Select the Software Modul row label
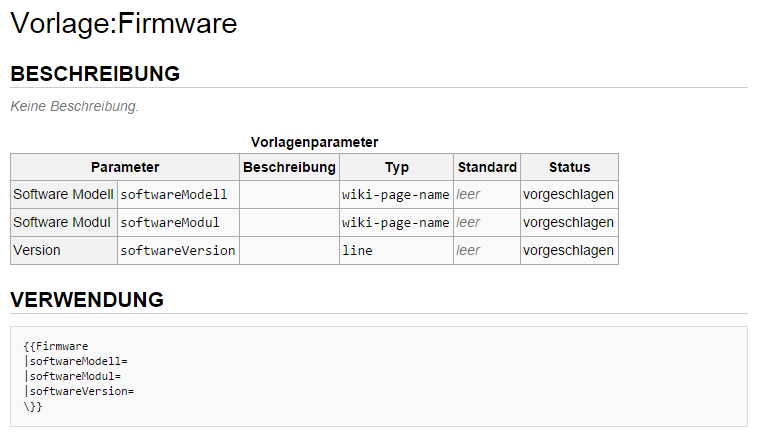This screenshot has width=759, height=439. (62, 223)
